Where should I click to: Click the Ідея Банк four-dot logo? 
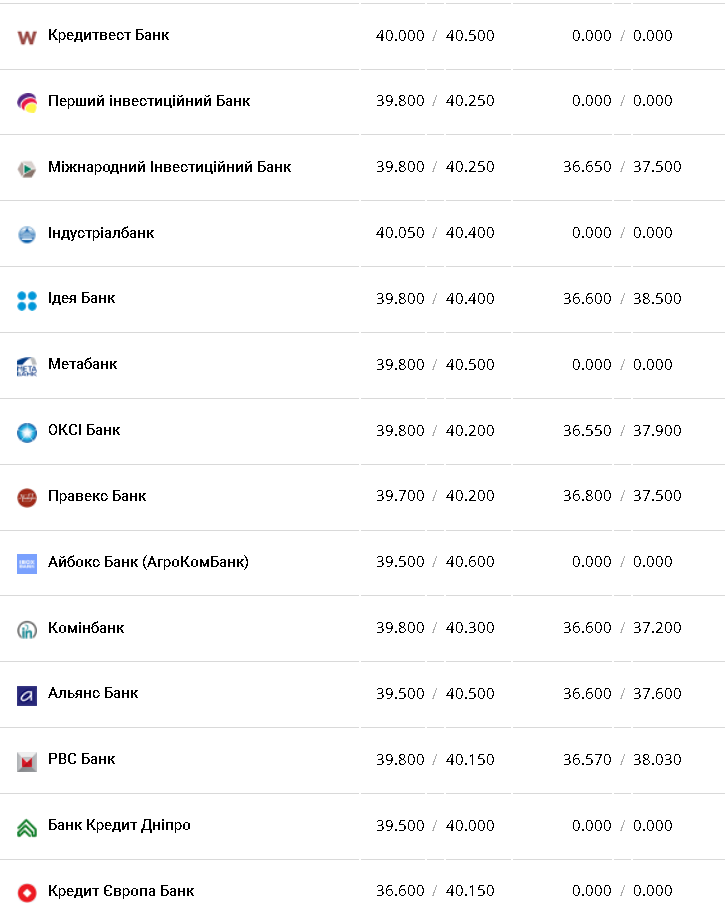click(x=27, y=300)
